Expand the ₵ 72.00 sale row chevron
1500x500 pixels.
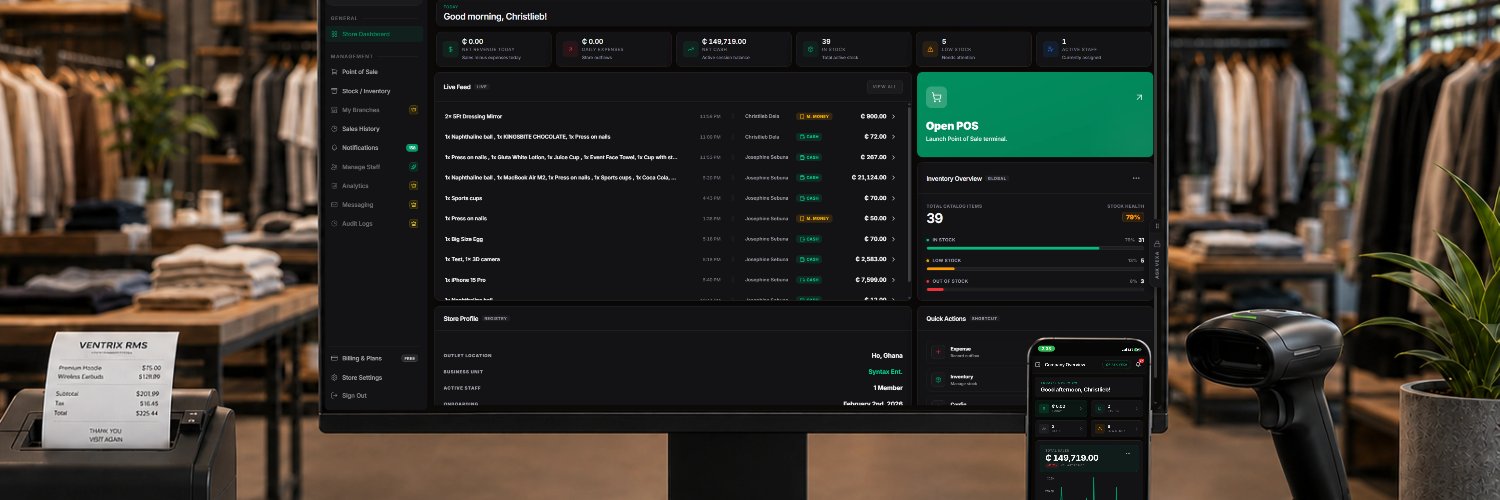point(893,136)
